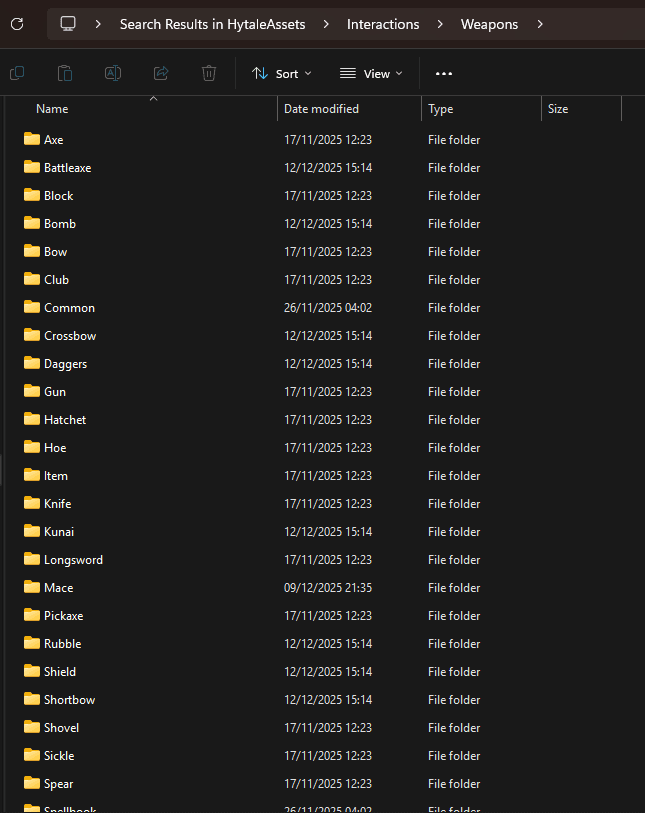This screenshot has width=645, height=813.
Task: Open the See more ellipsis menu
Action: pyautogui.click(x=444, y=73)
